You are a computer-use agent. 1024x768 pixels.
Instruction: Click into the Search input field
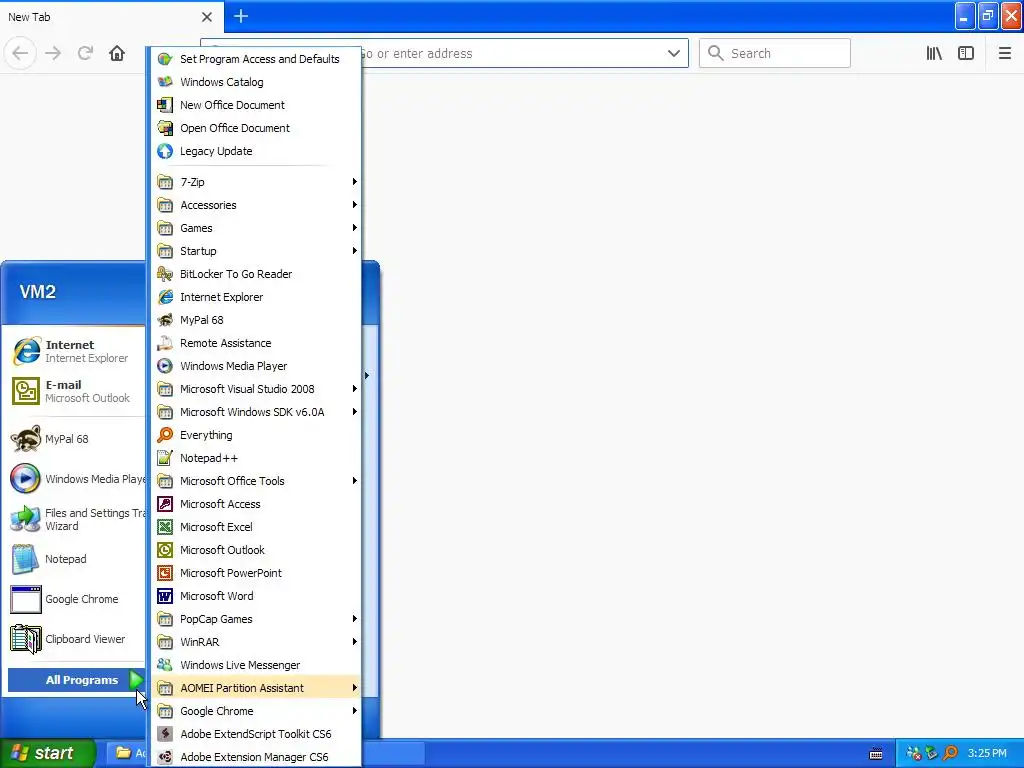[x=775, y=53]
